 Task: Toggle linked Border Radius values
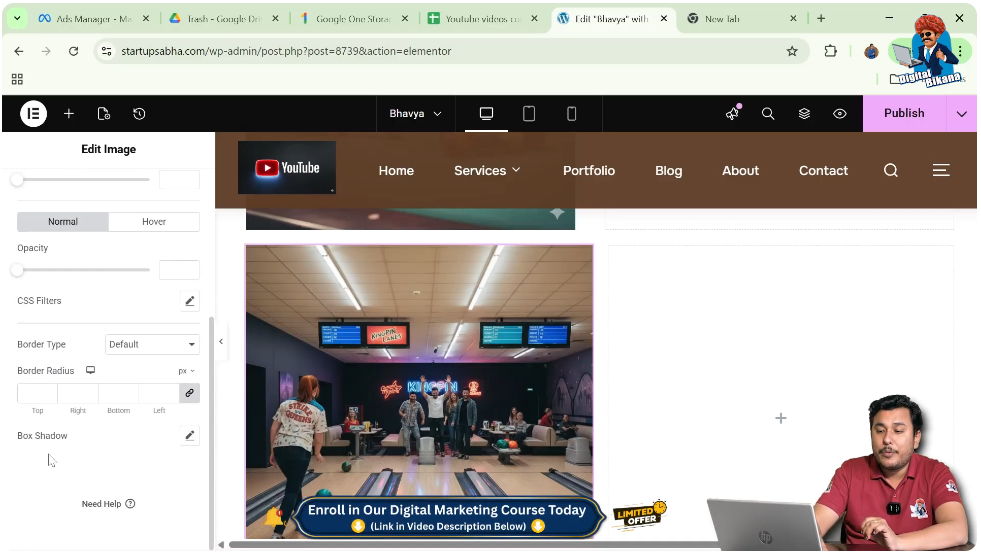[189, 394]
